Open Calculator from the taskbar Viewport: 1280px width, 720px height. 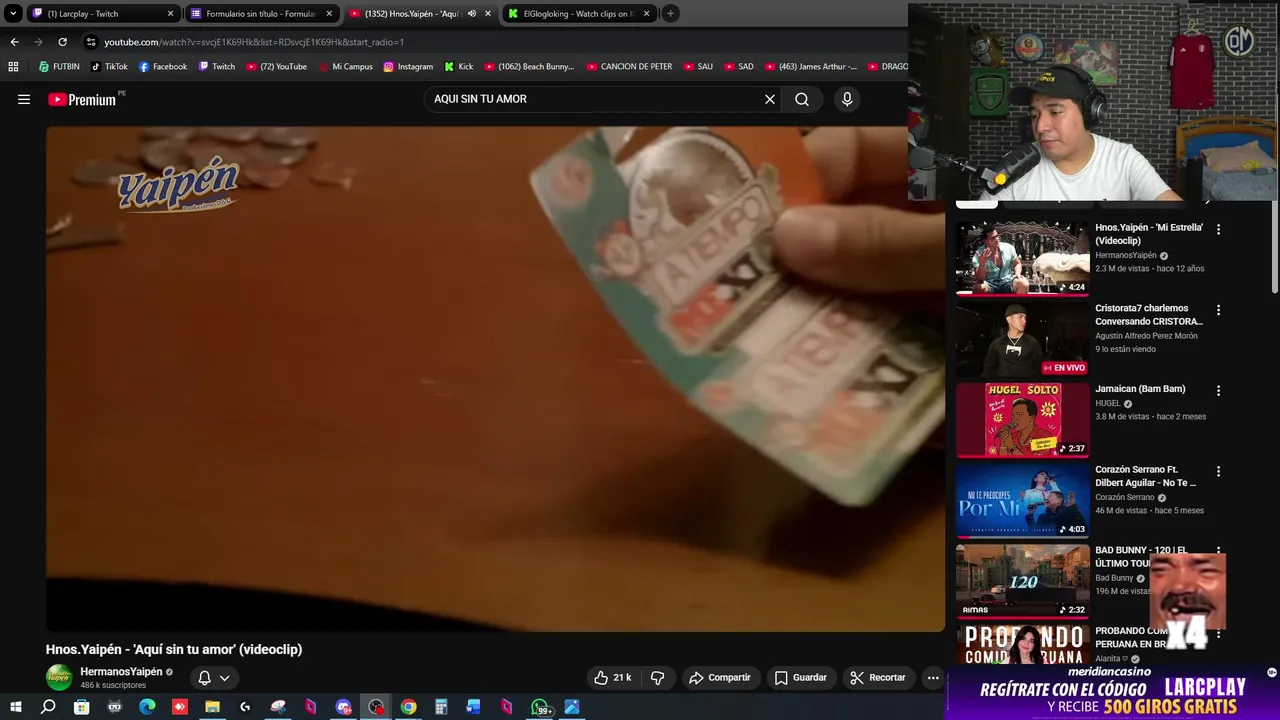coord(441,707)
